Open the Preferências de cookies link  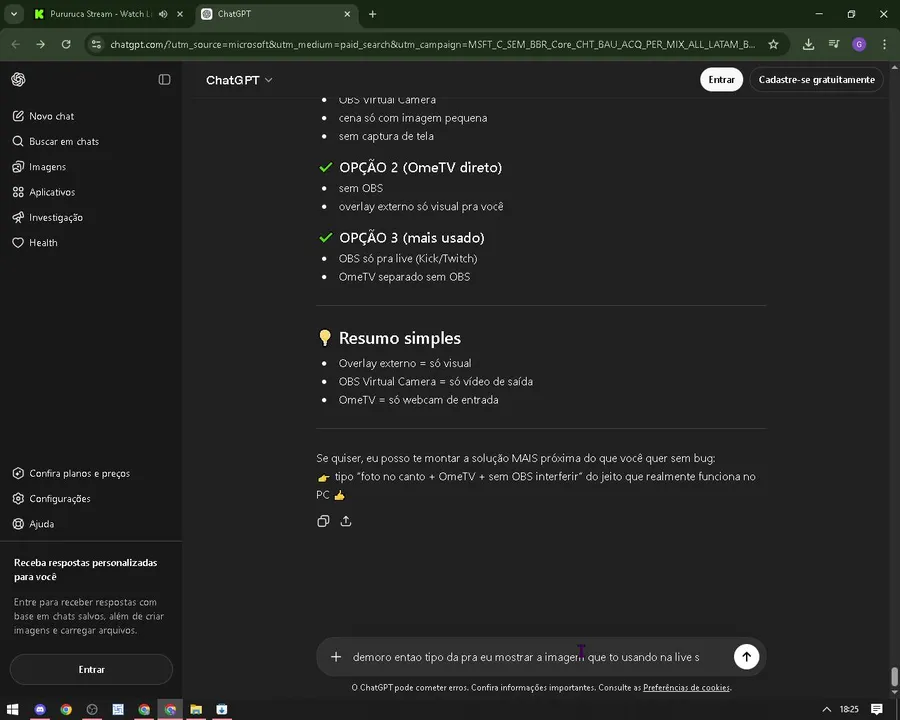[686, 688]
